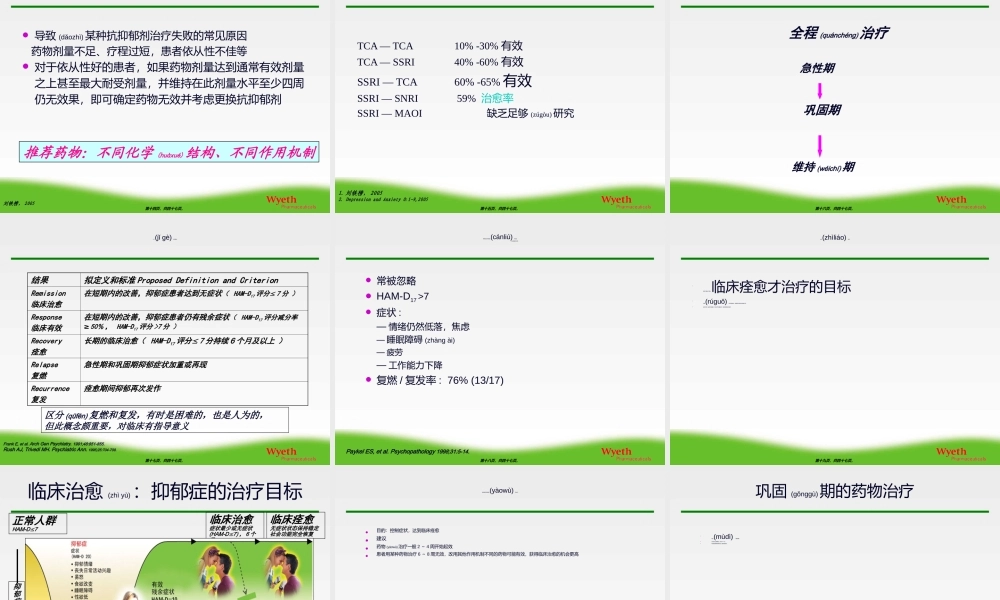Click the Wyeth logo on the TCA comparison slide
Image resolution: width=1000 pixels, height=600 pixels.
point(615,200)
